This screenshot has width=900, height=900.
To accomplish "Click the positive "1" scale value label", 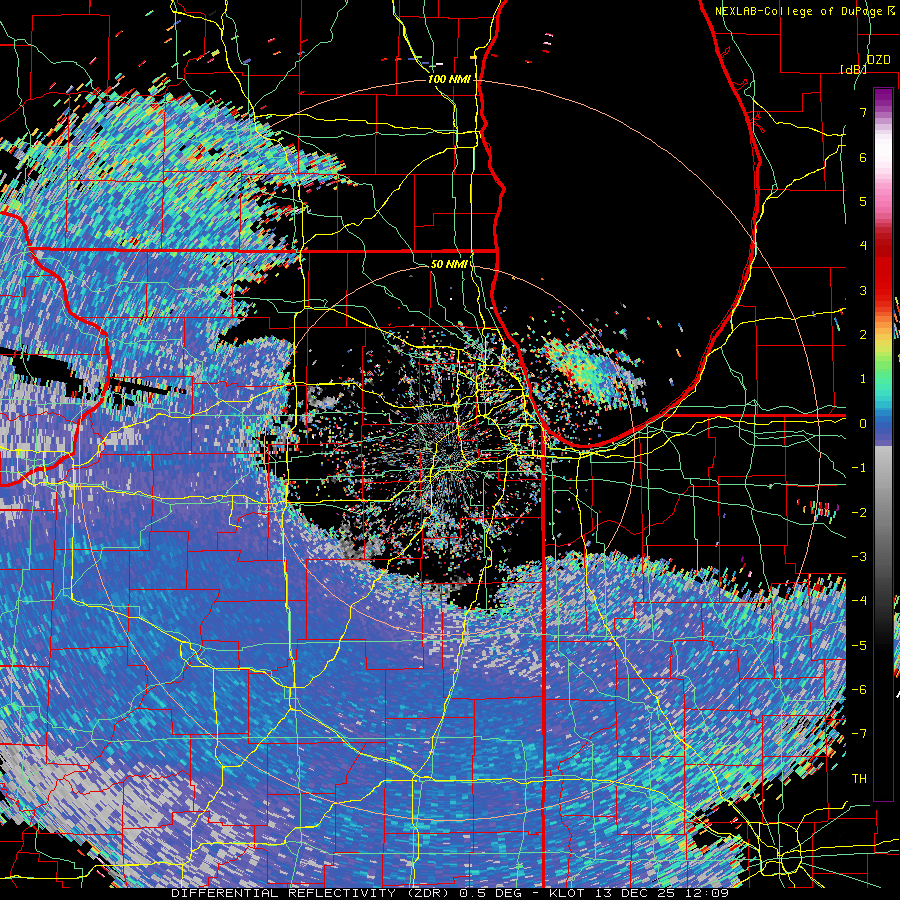I will click(863, 379).
